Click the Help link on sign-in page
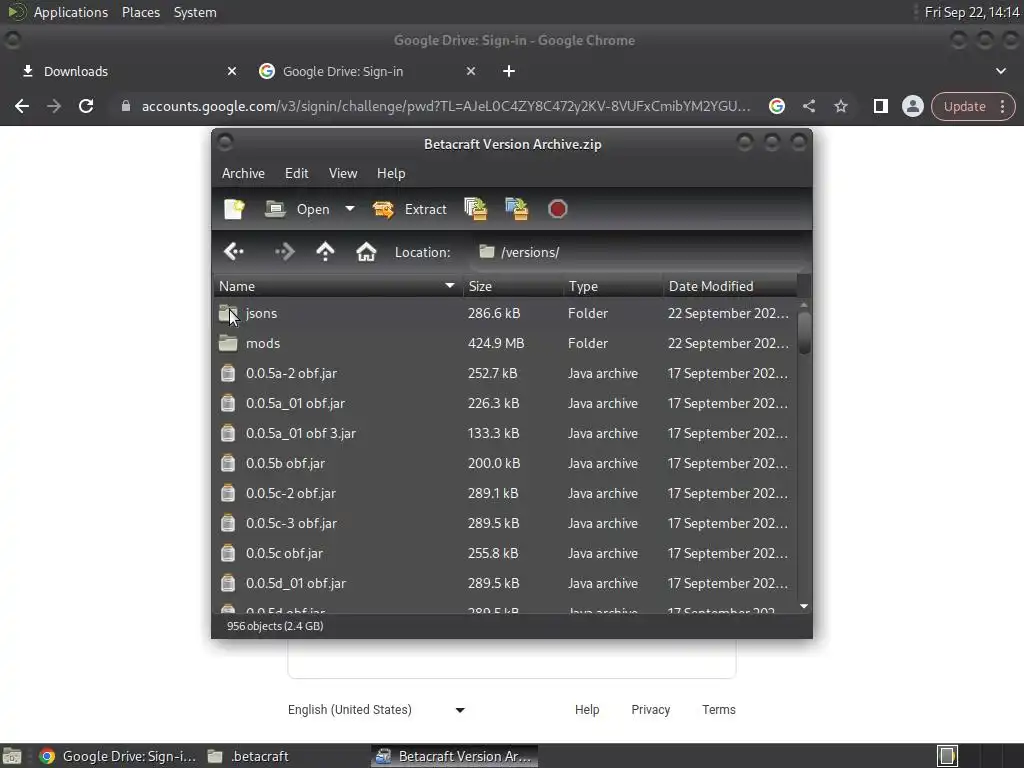1024x768 pixels. coord(586,710)
